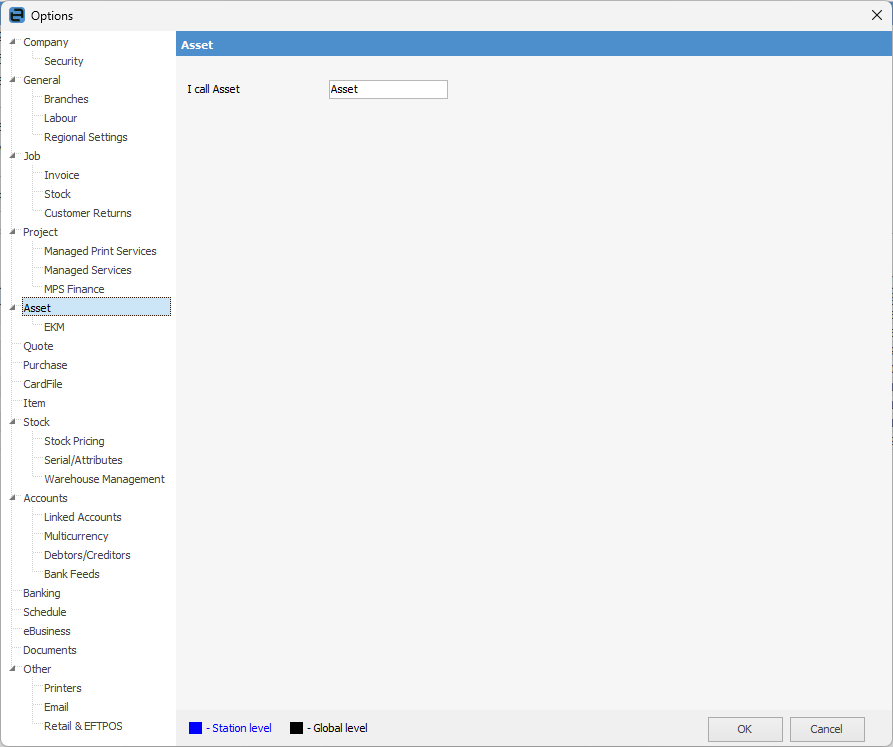
Task: Collapse the General tree node arrow
Action: tap(13, 80)
